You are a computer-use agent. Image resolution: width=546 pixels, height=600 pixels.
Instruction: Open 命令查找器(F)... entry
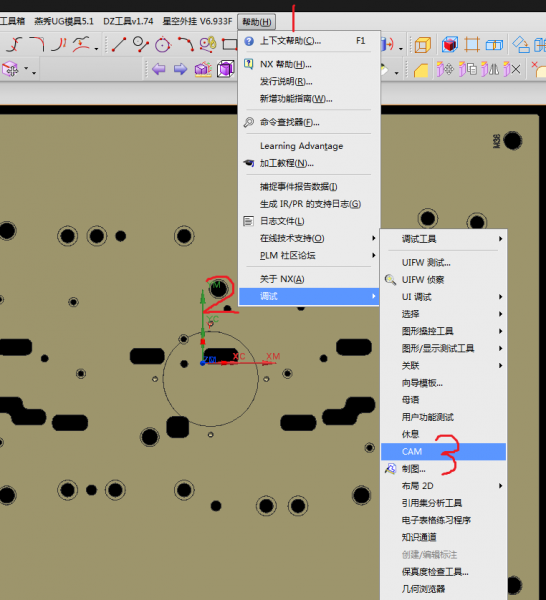(x=309, y=122)
